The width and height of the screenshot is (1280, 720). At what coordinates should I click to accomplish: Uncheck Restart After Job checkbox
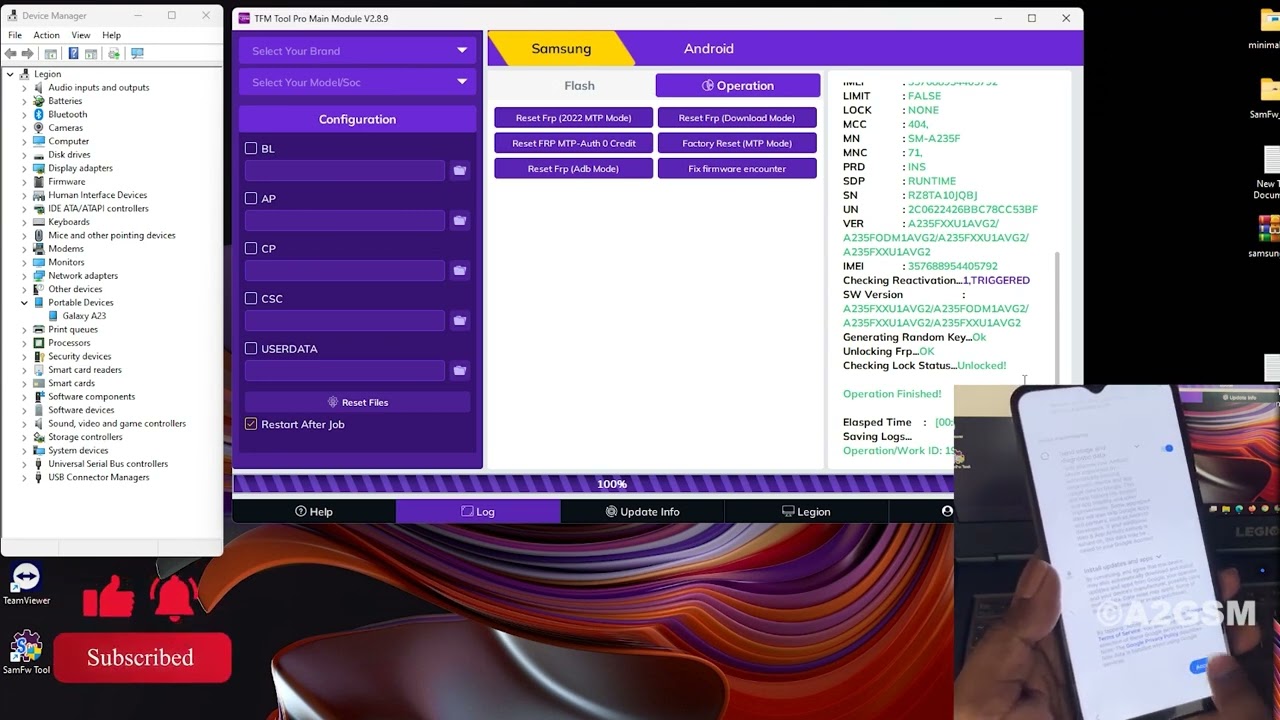251,424
